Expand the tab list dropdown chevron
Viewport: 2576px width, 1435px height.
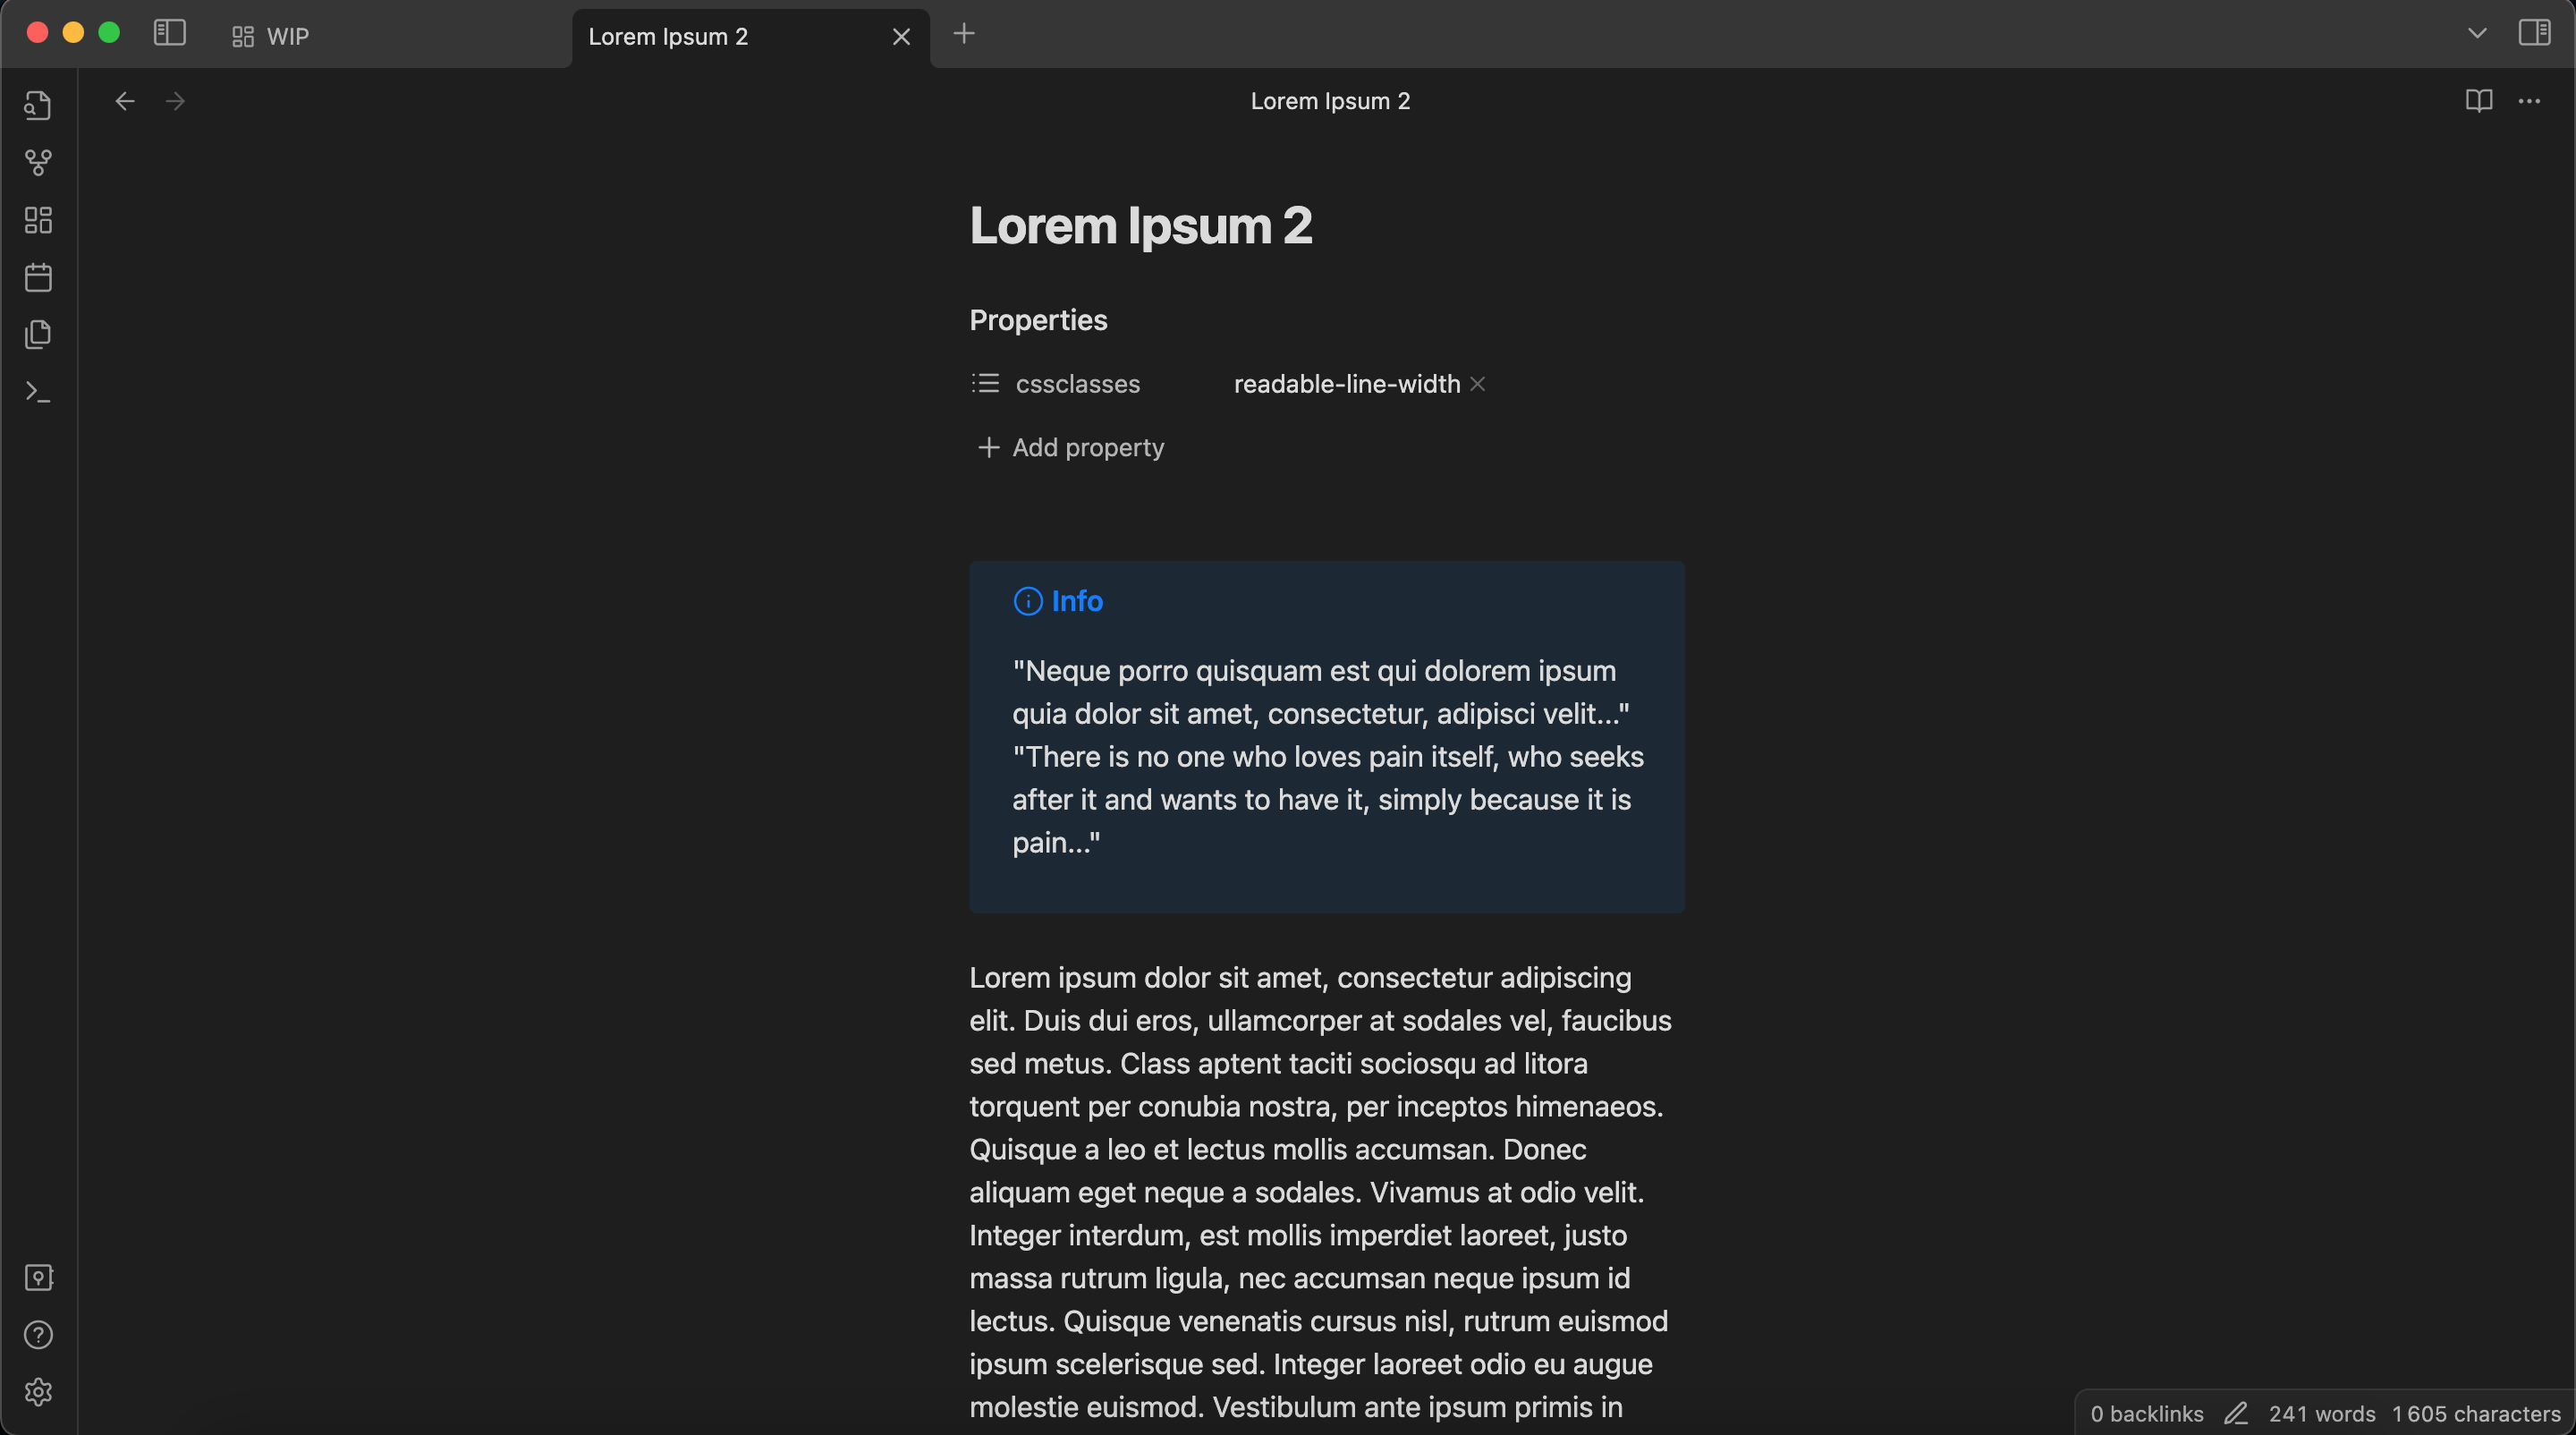point(2476,33)
